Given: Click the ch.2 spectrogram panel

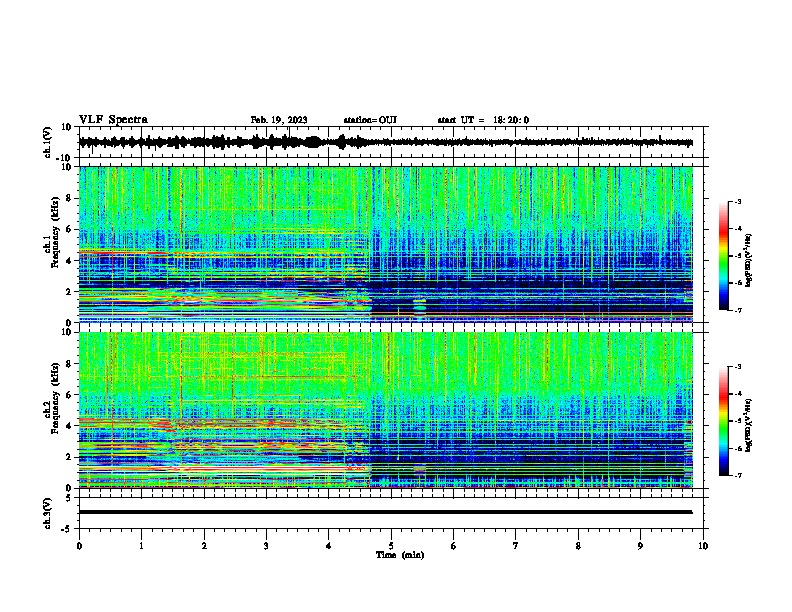Looking at the screenshot, I should 386,410.
